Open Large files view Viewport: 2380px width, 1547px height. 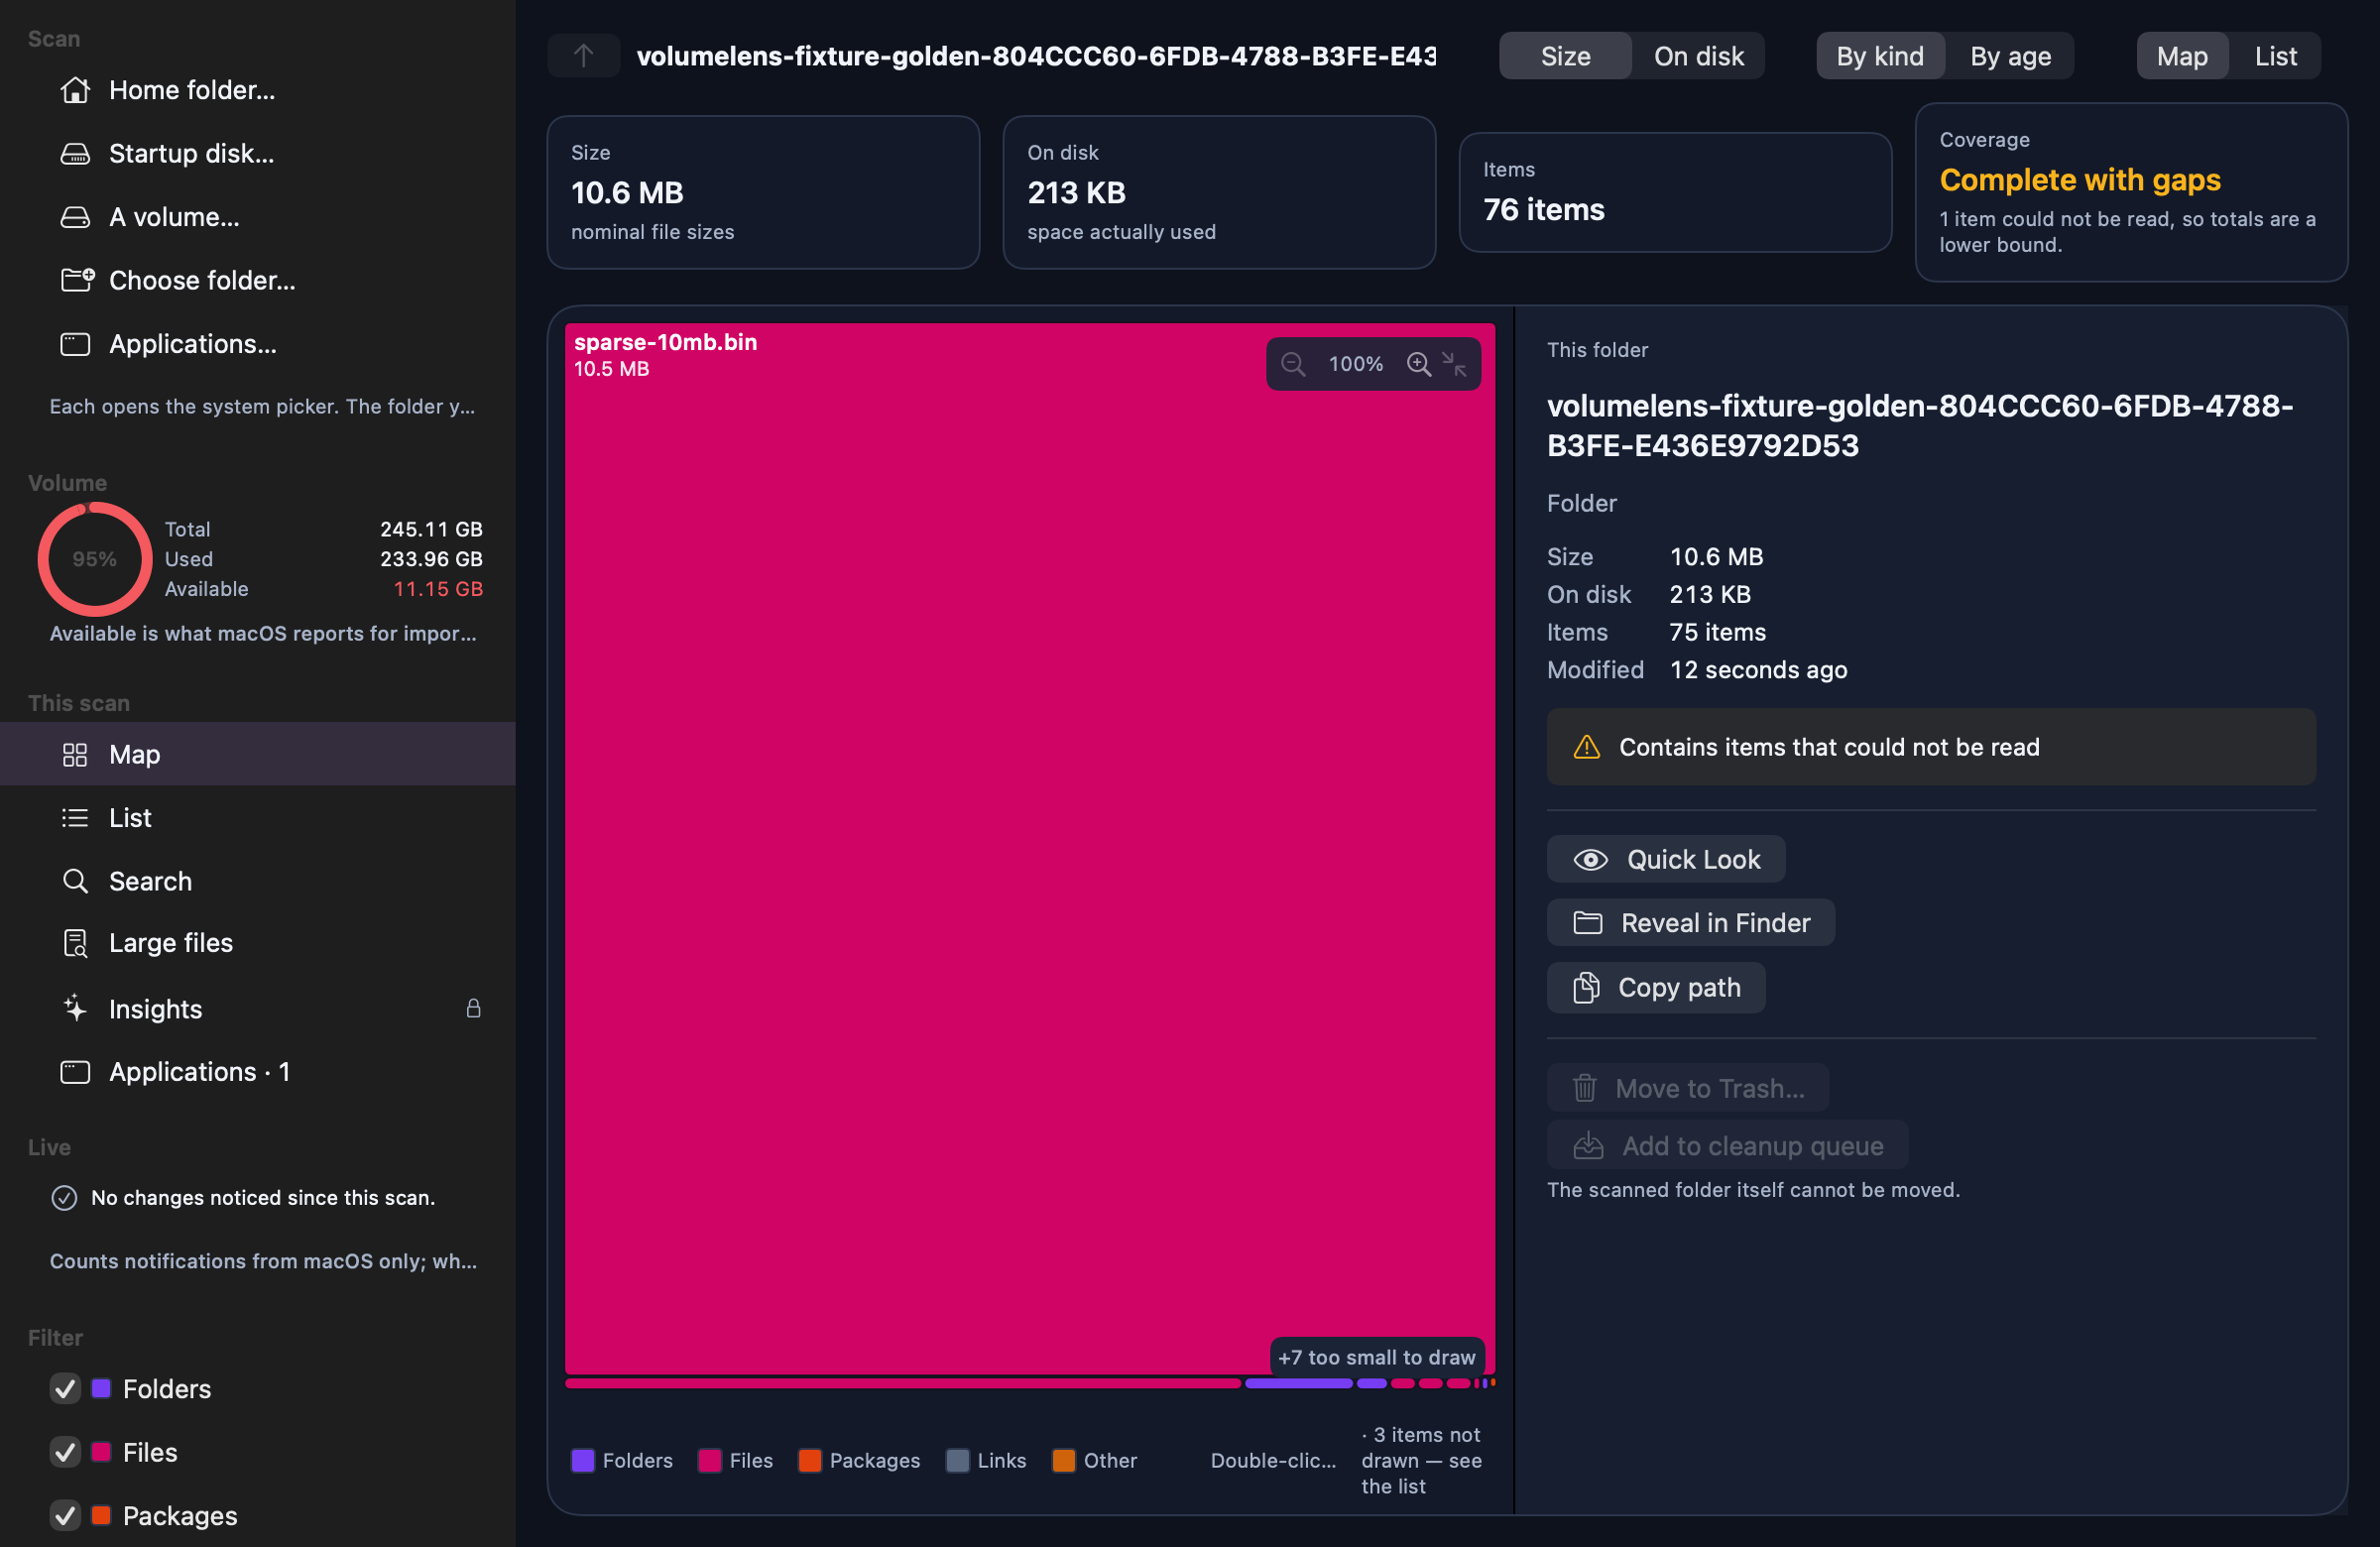[258, 943]
